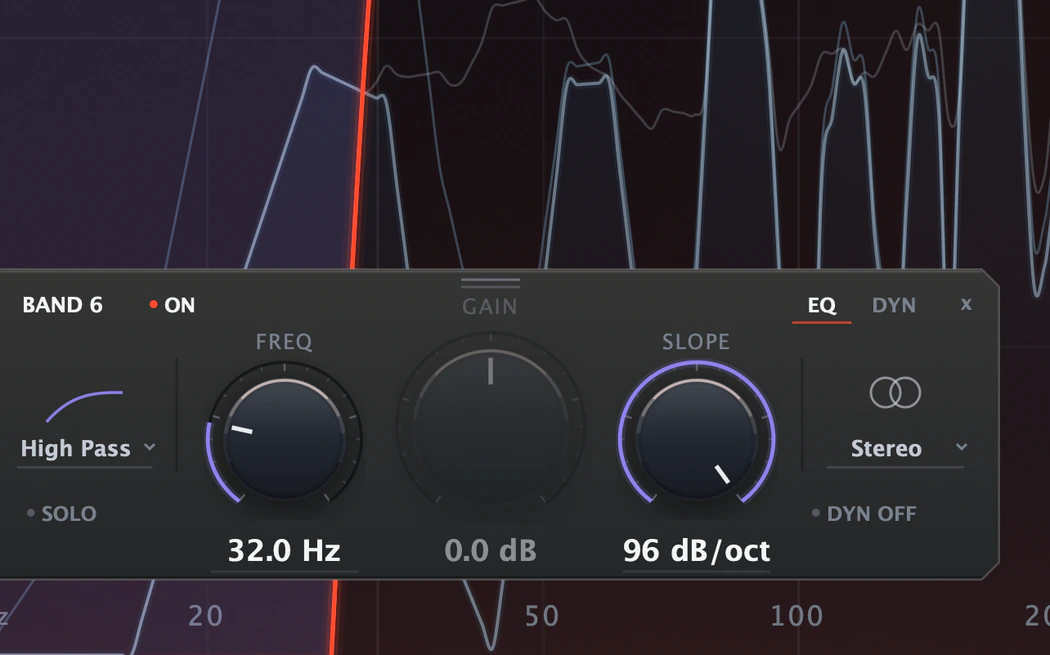The width and height of the screenshot is (1050, 655).
Task: Click the stereo linked-circles icon
Action: (895, 392)
